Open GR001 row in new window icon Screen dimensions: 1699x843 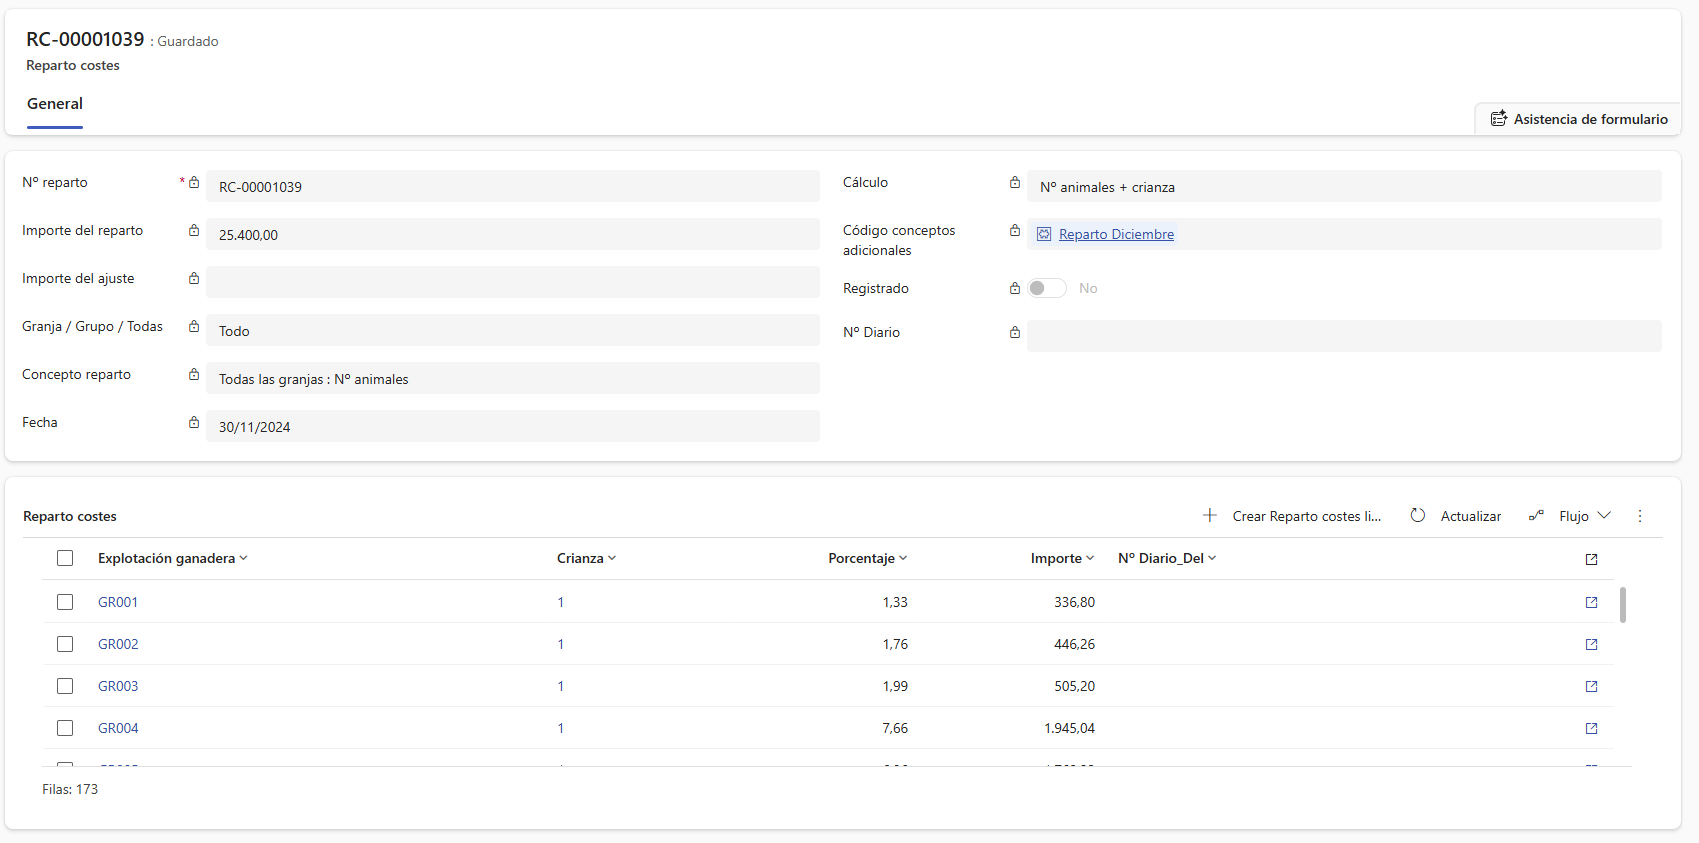coord(1591,602)
